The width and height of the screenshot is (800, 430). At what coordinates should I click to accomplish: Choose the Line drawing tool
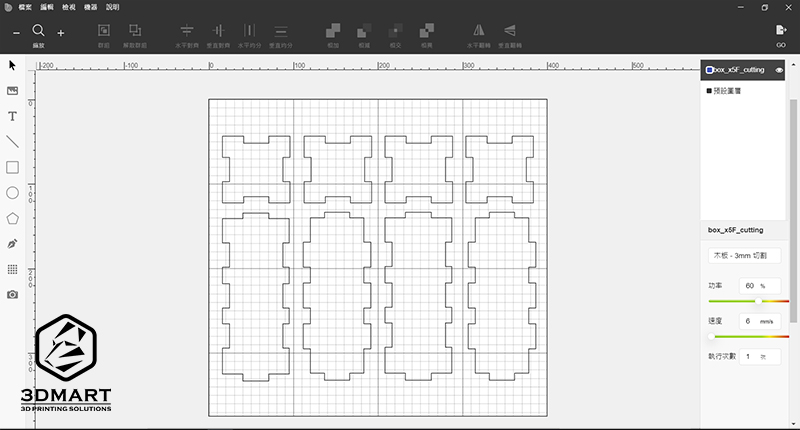[13, 142]
